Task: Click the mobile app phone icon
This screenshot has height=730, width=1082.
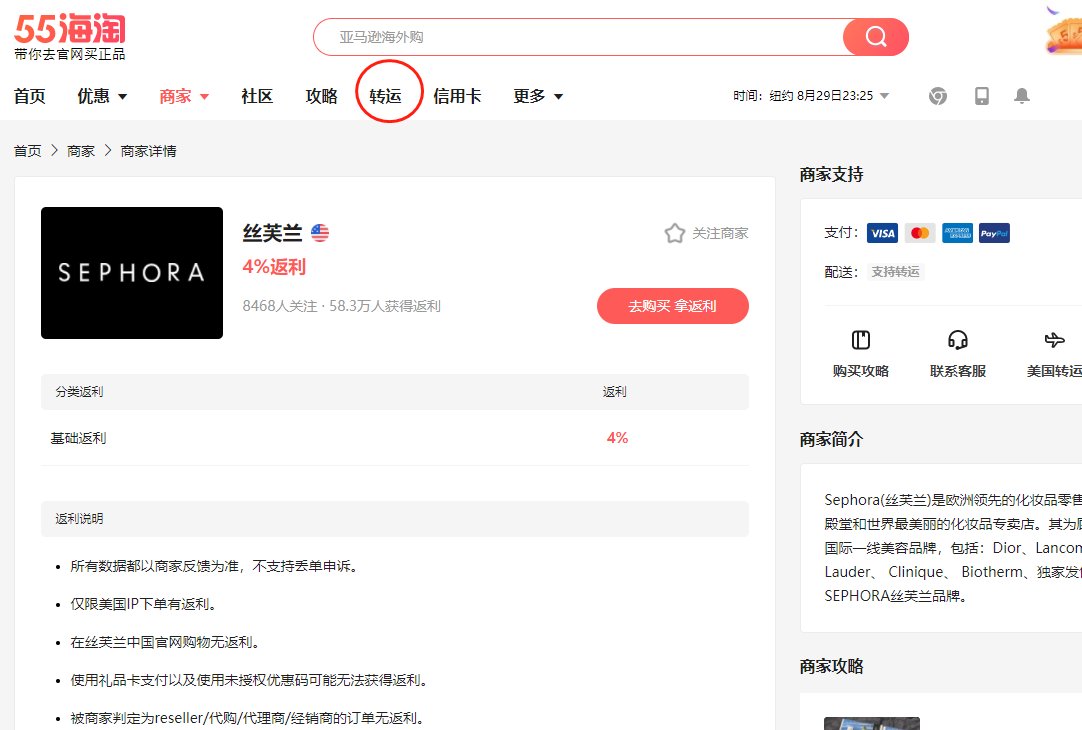Action: pyautogui.click(x=981, y=96)
